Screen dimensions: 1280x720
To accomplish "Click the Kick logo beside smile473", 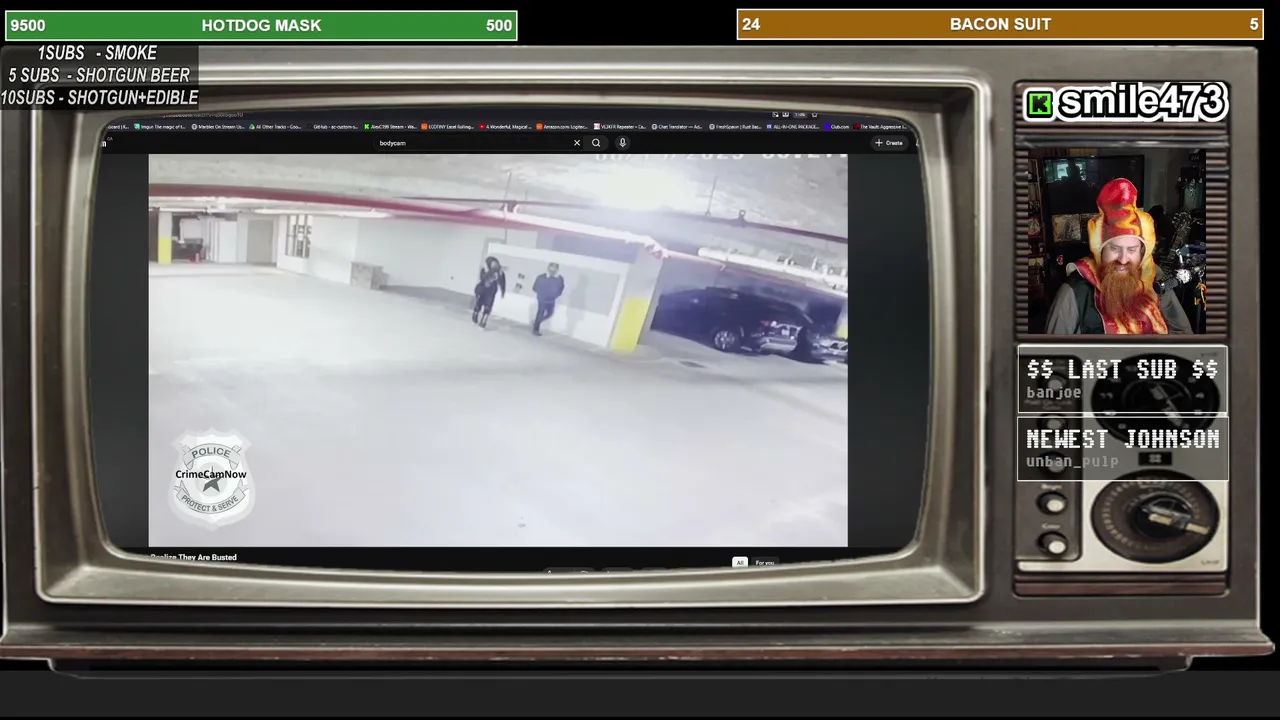I will click(1041, 104).
